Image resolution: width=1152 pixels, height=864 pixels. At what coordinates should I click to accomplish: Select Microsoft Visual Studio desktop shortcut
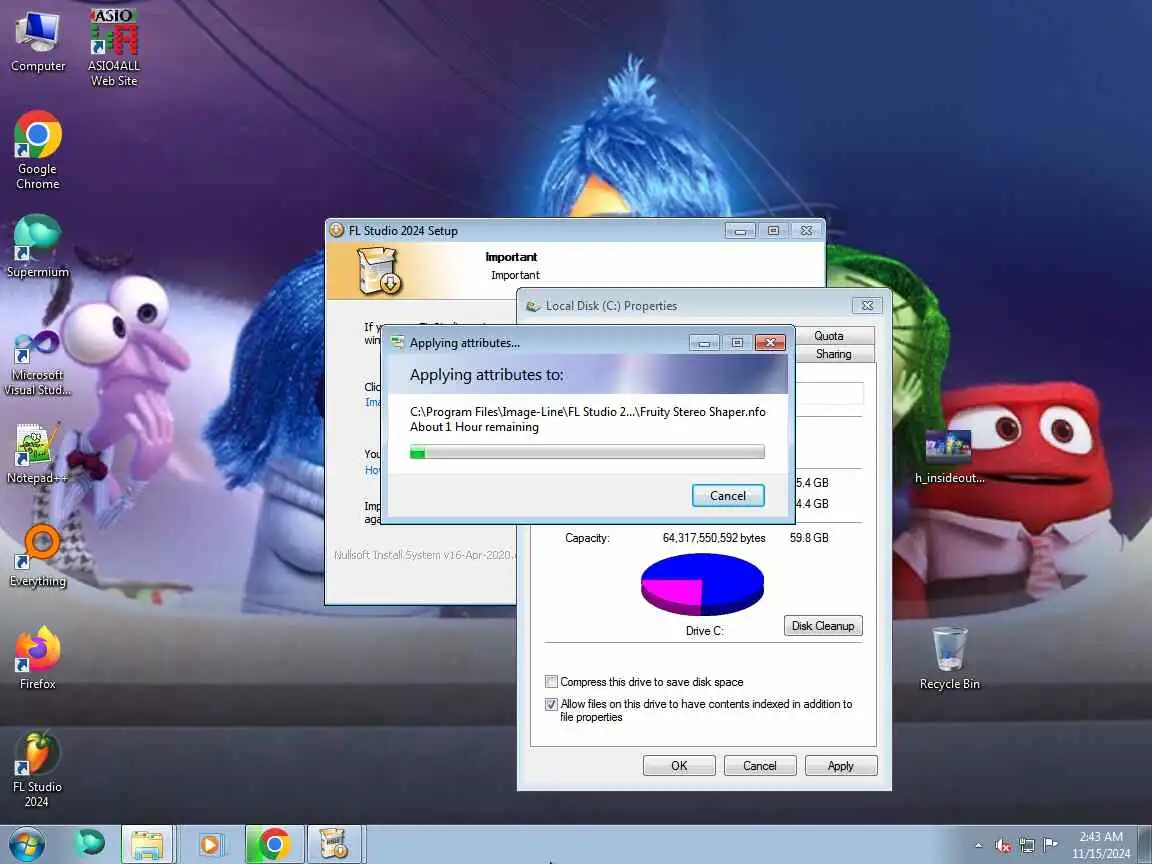point(37,362)
